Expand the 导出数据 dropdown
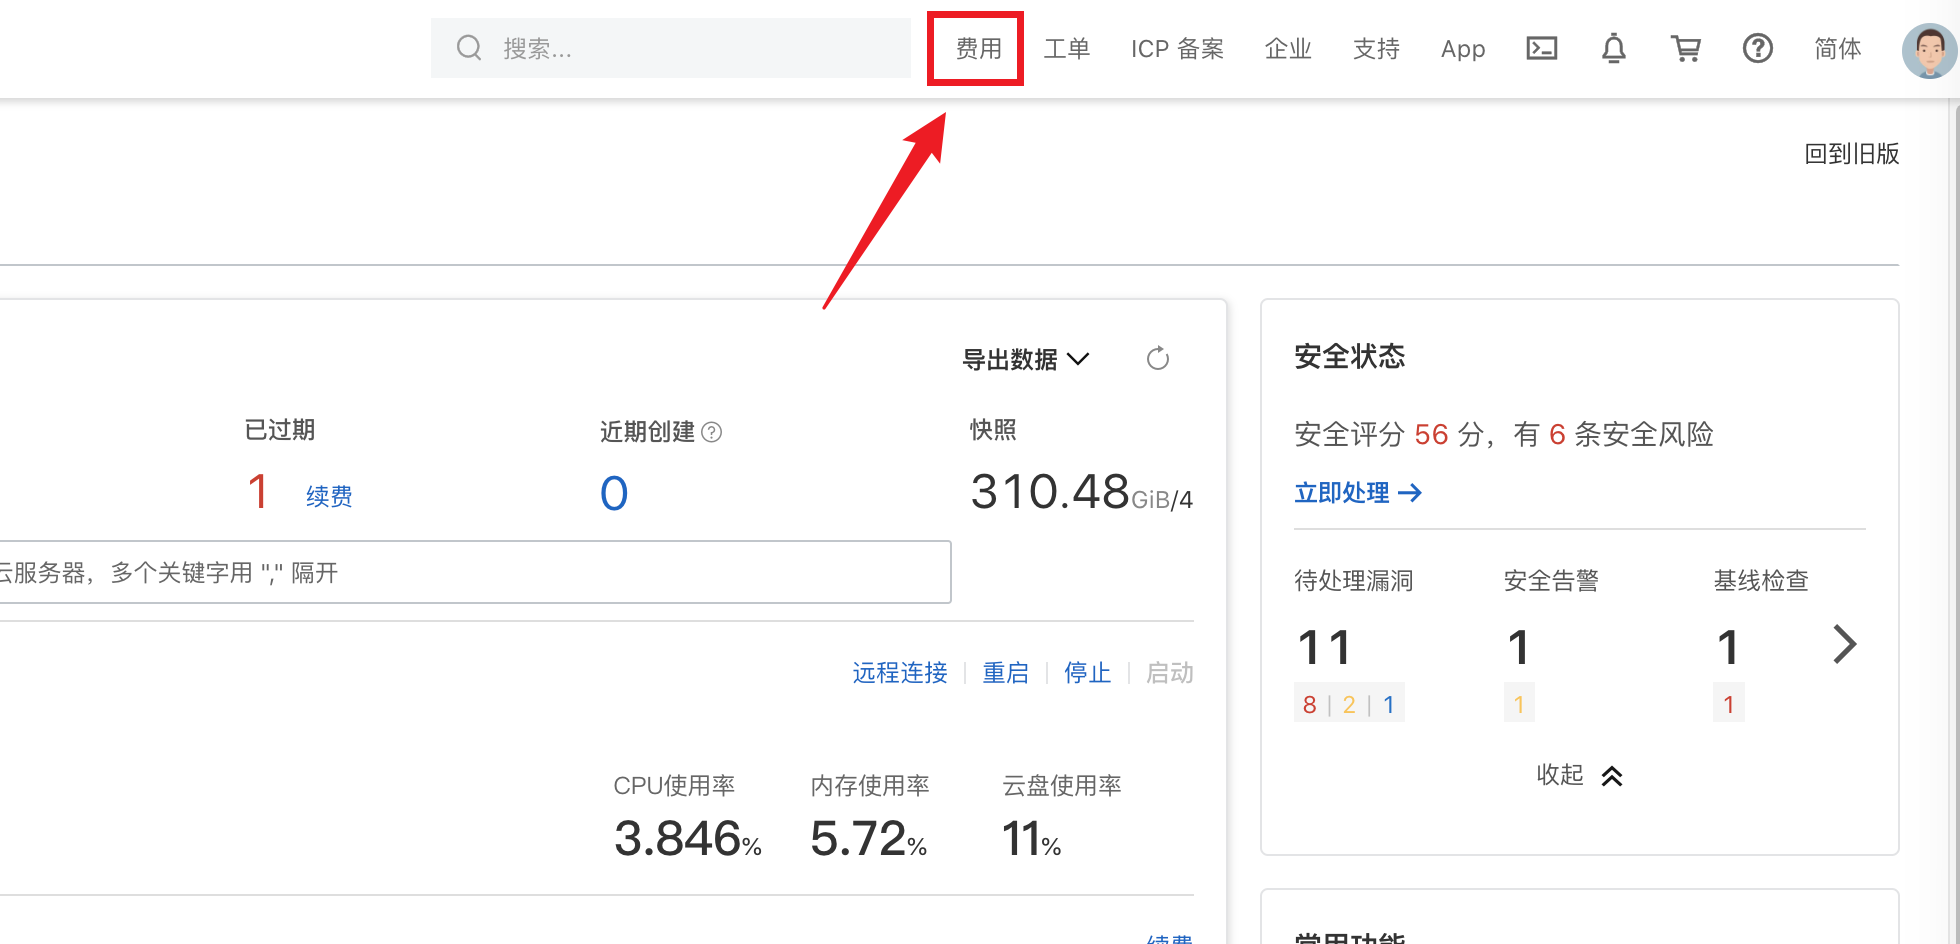The height and width of the screenshot is (944, 1960). point(1026,359)
